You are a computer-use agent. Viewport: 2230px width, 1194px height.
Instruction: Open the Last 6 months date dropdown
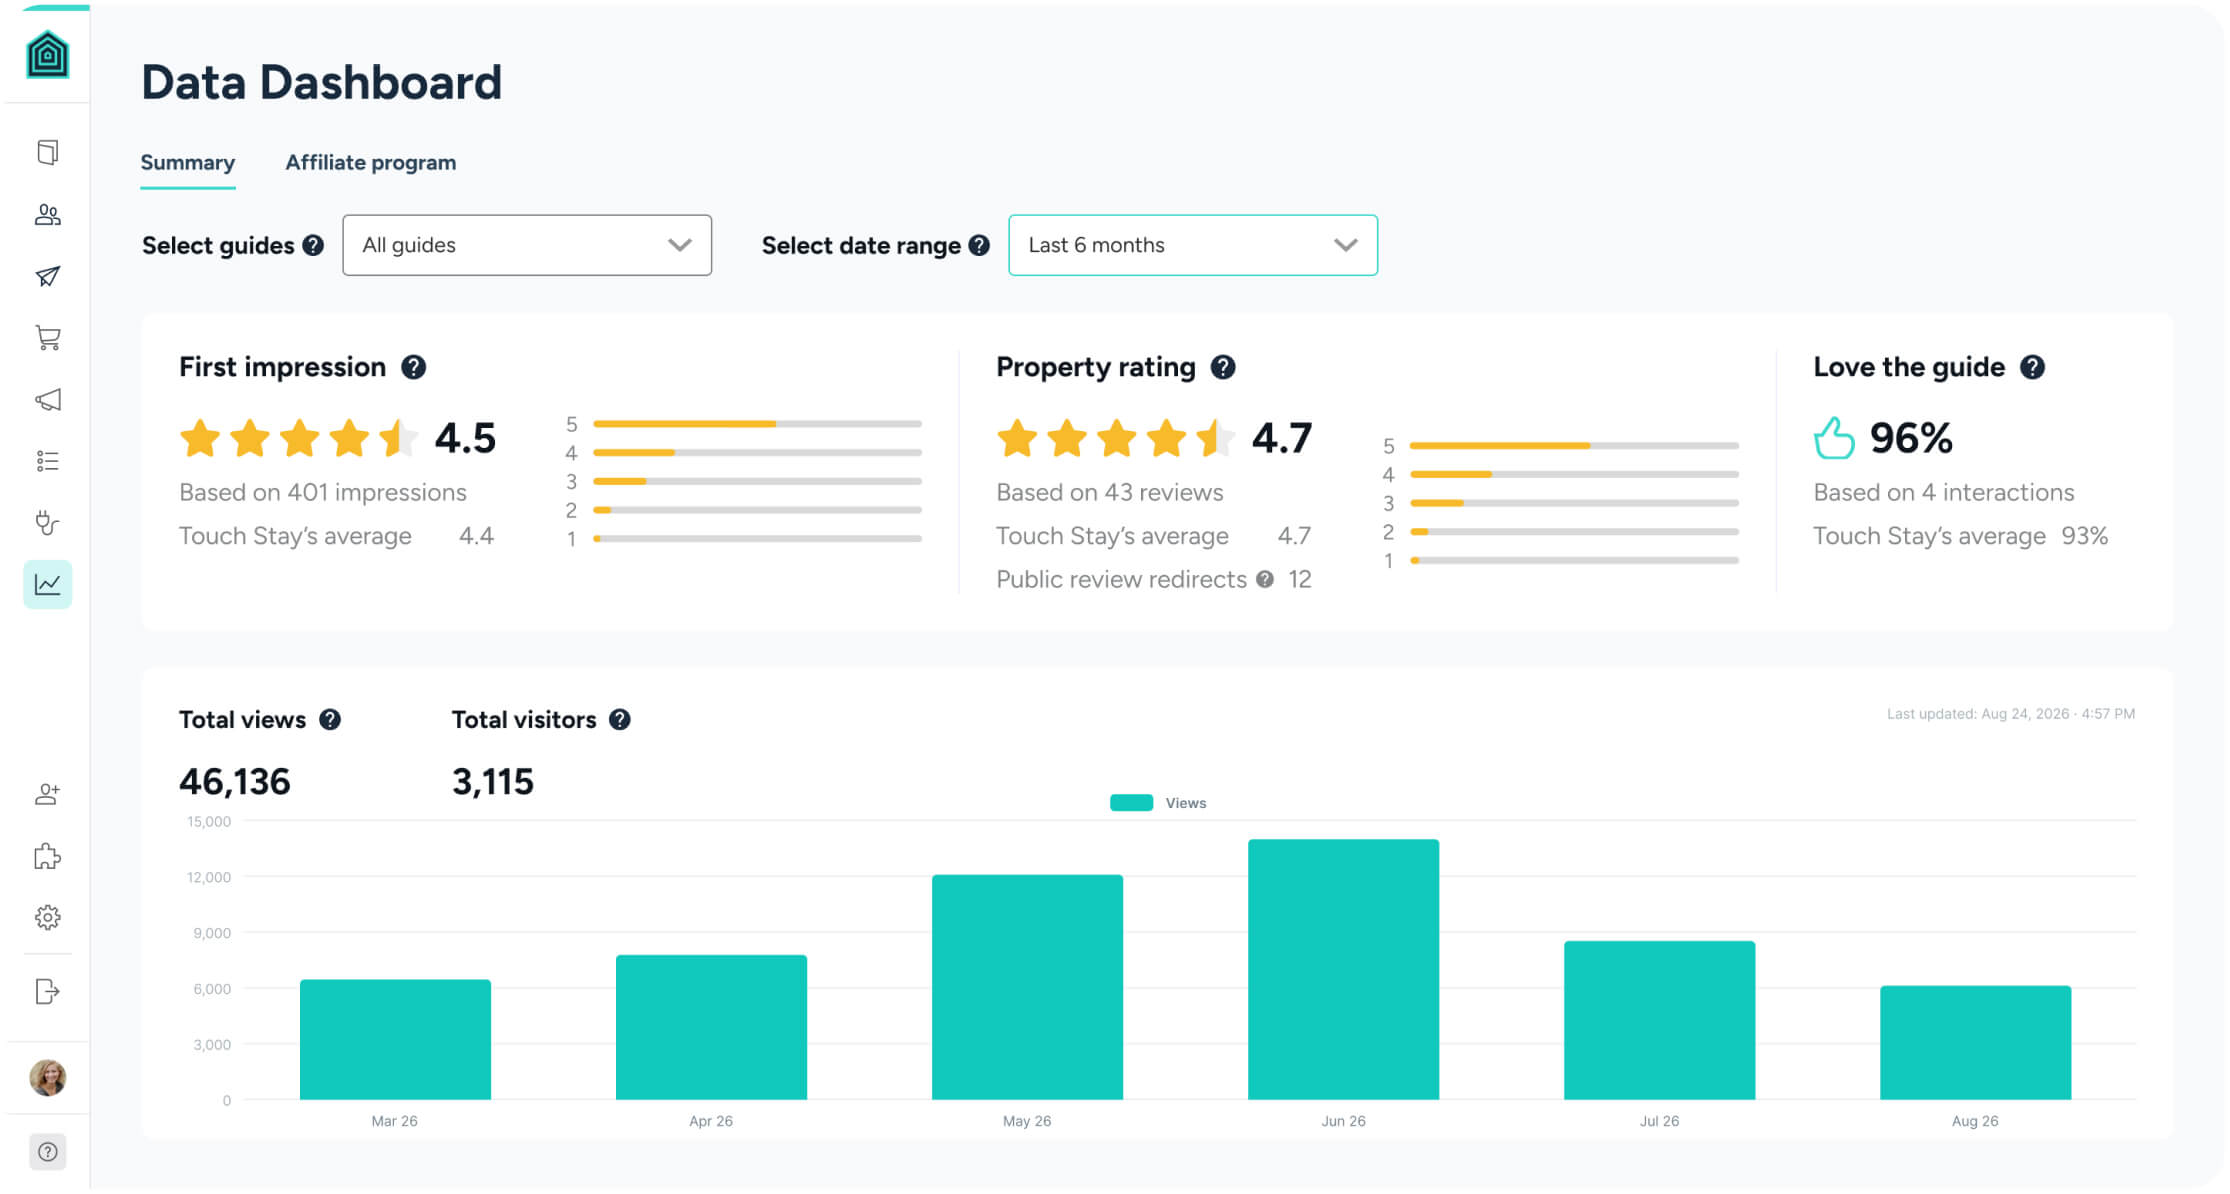tap(1193, 245)
